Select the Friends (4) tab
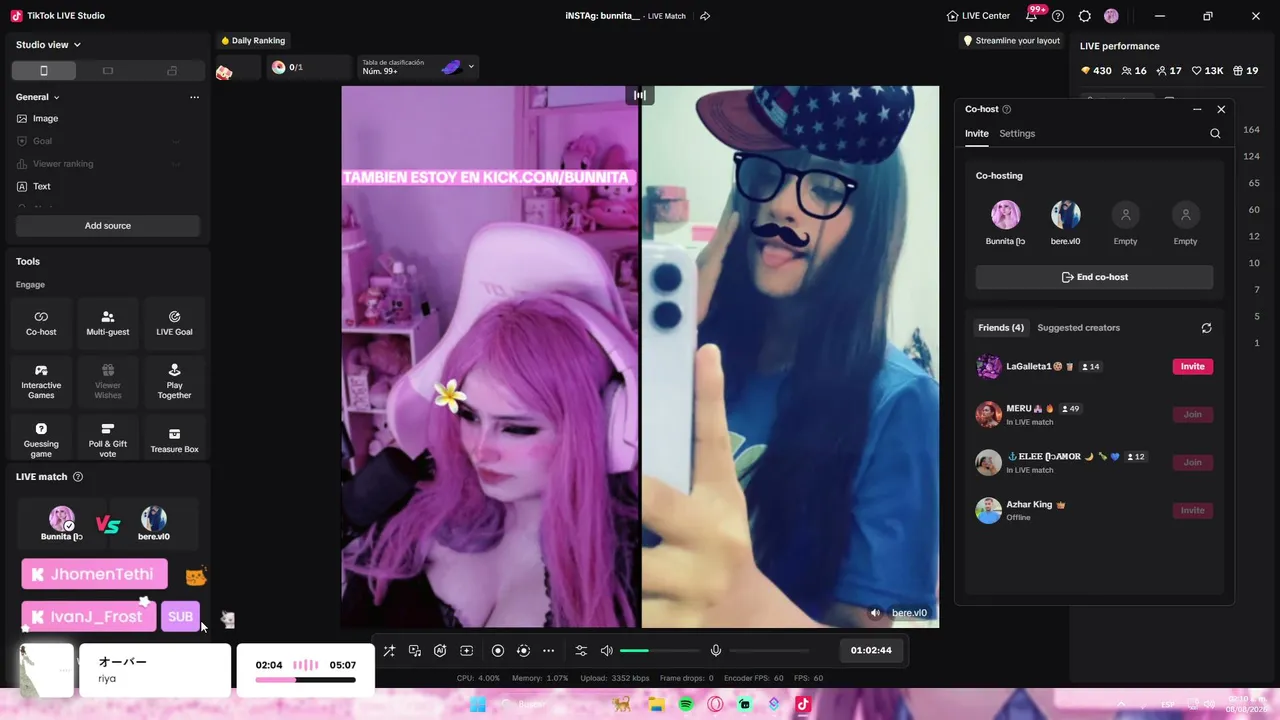This screenshot has width=1280, height=720. [x=1001, y=328]
